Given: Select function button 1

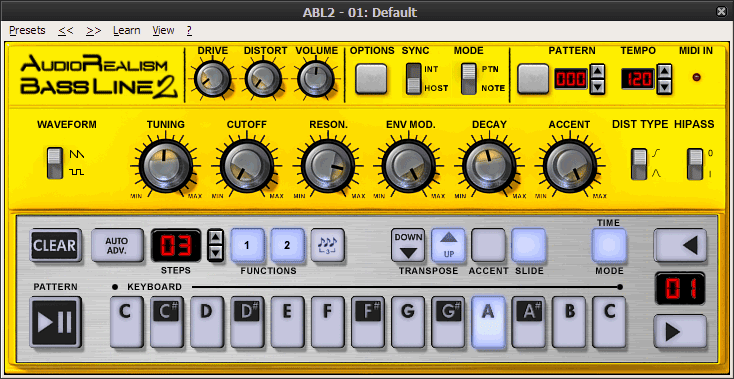Looking at the screenshot, I should point(247,245).
